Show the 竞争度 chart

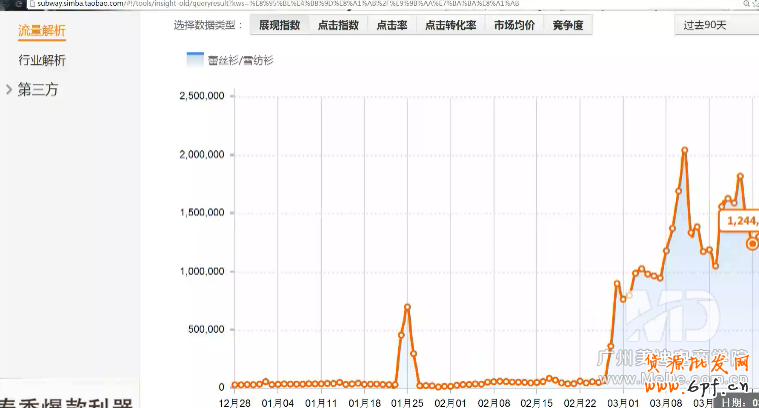[566, 25]
